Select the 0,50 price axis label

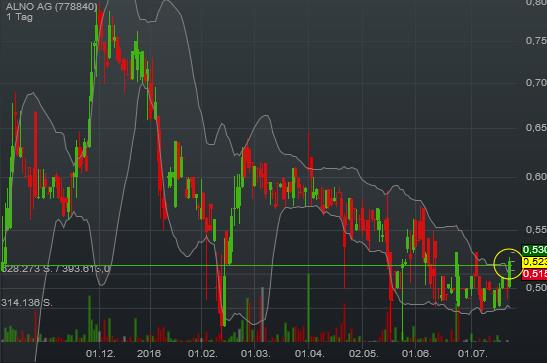coord(536,288)
